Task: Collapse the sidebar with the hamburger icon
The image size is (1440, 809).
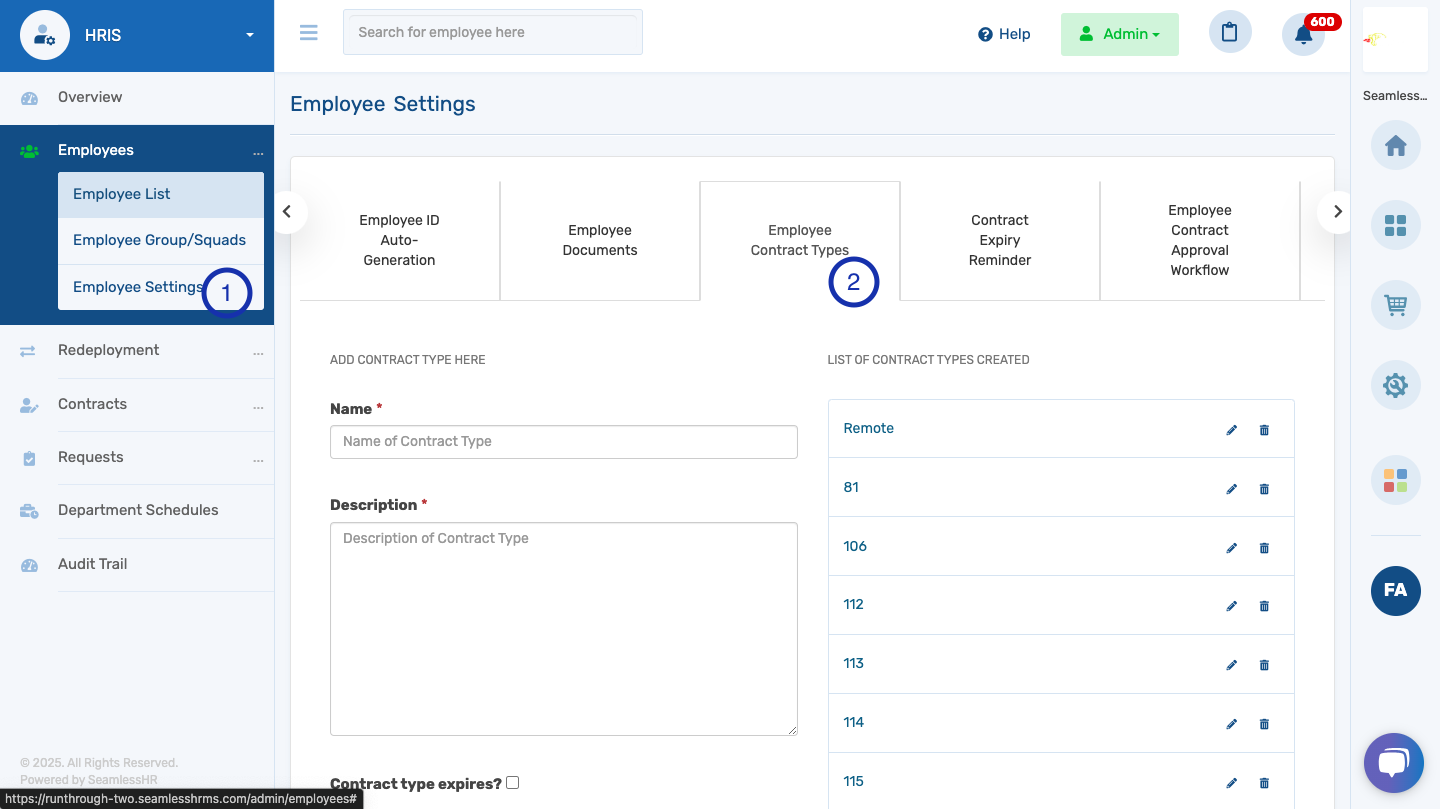Action: 308,32
